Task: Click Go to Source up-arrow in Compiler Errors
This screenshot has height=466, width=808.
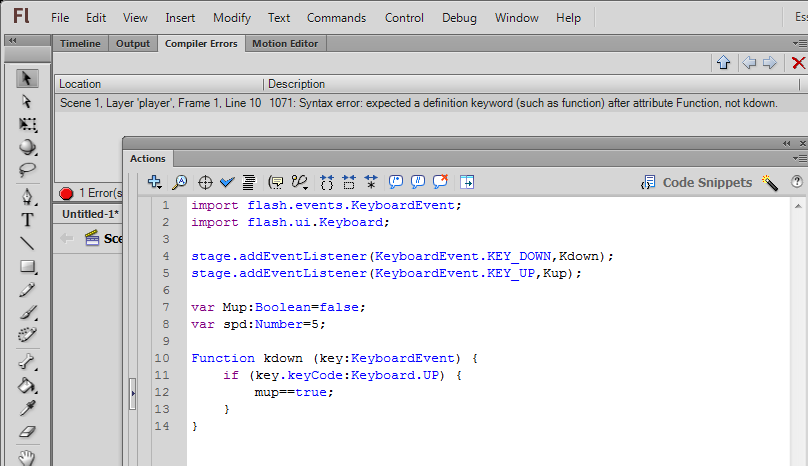Action: click(x=723, y=63)
